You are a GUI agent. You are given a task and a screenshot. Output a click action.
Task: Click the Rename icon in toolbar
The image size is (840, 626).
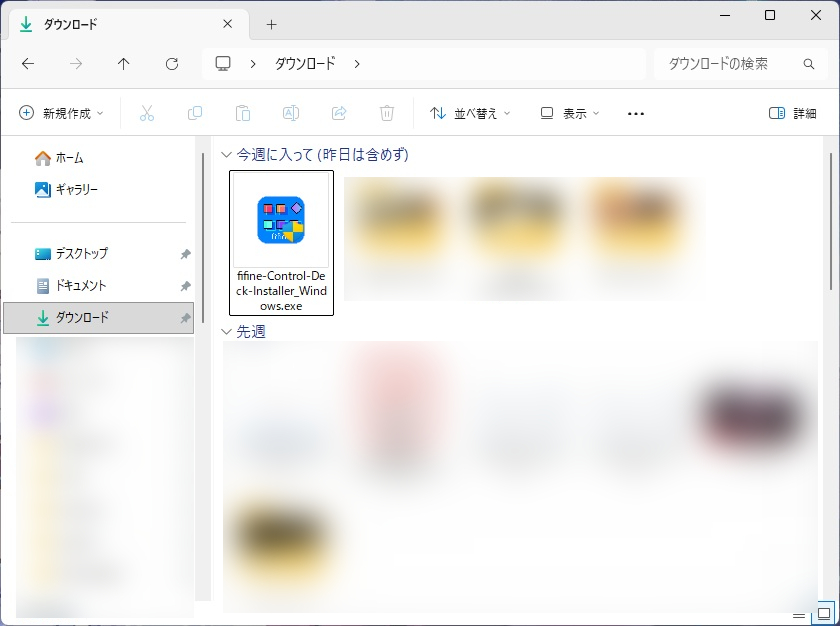[x=291, y=114]
